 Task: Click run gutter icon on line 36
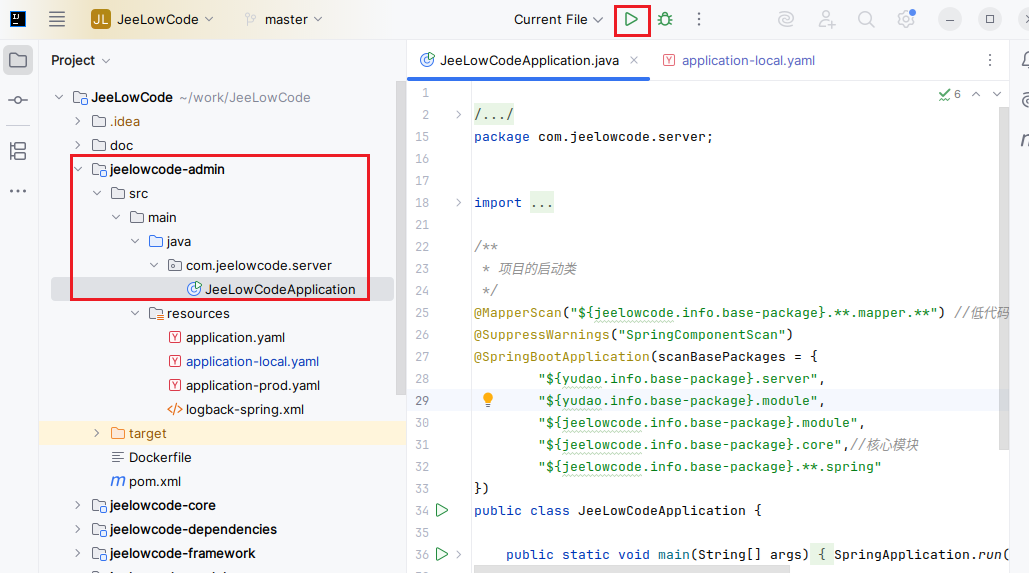tap(442, 554)
